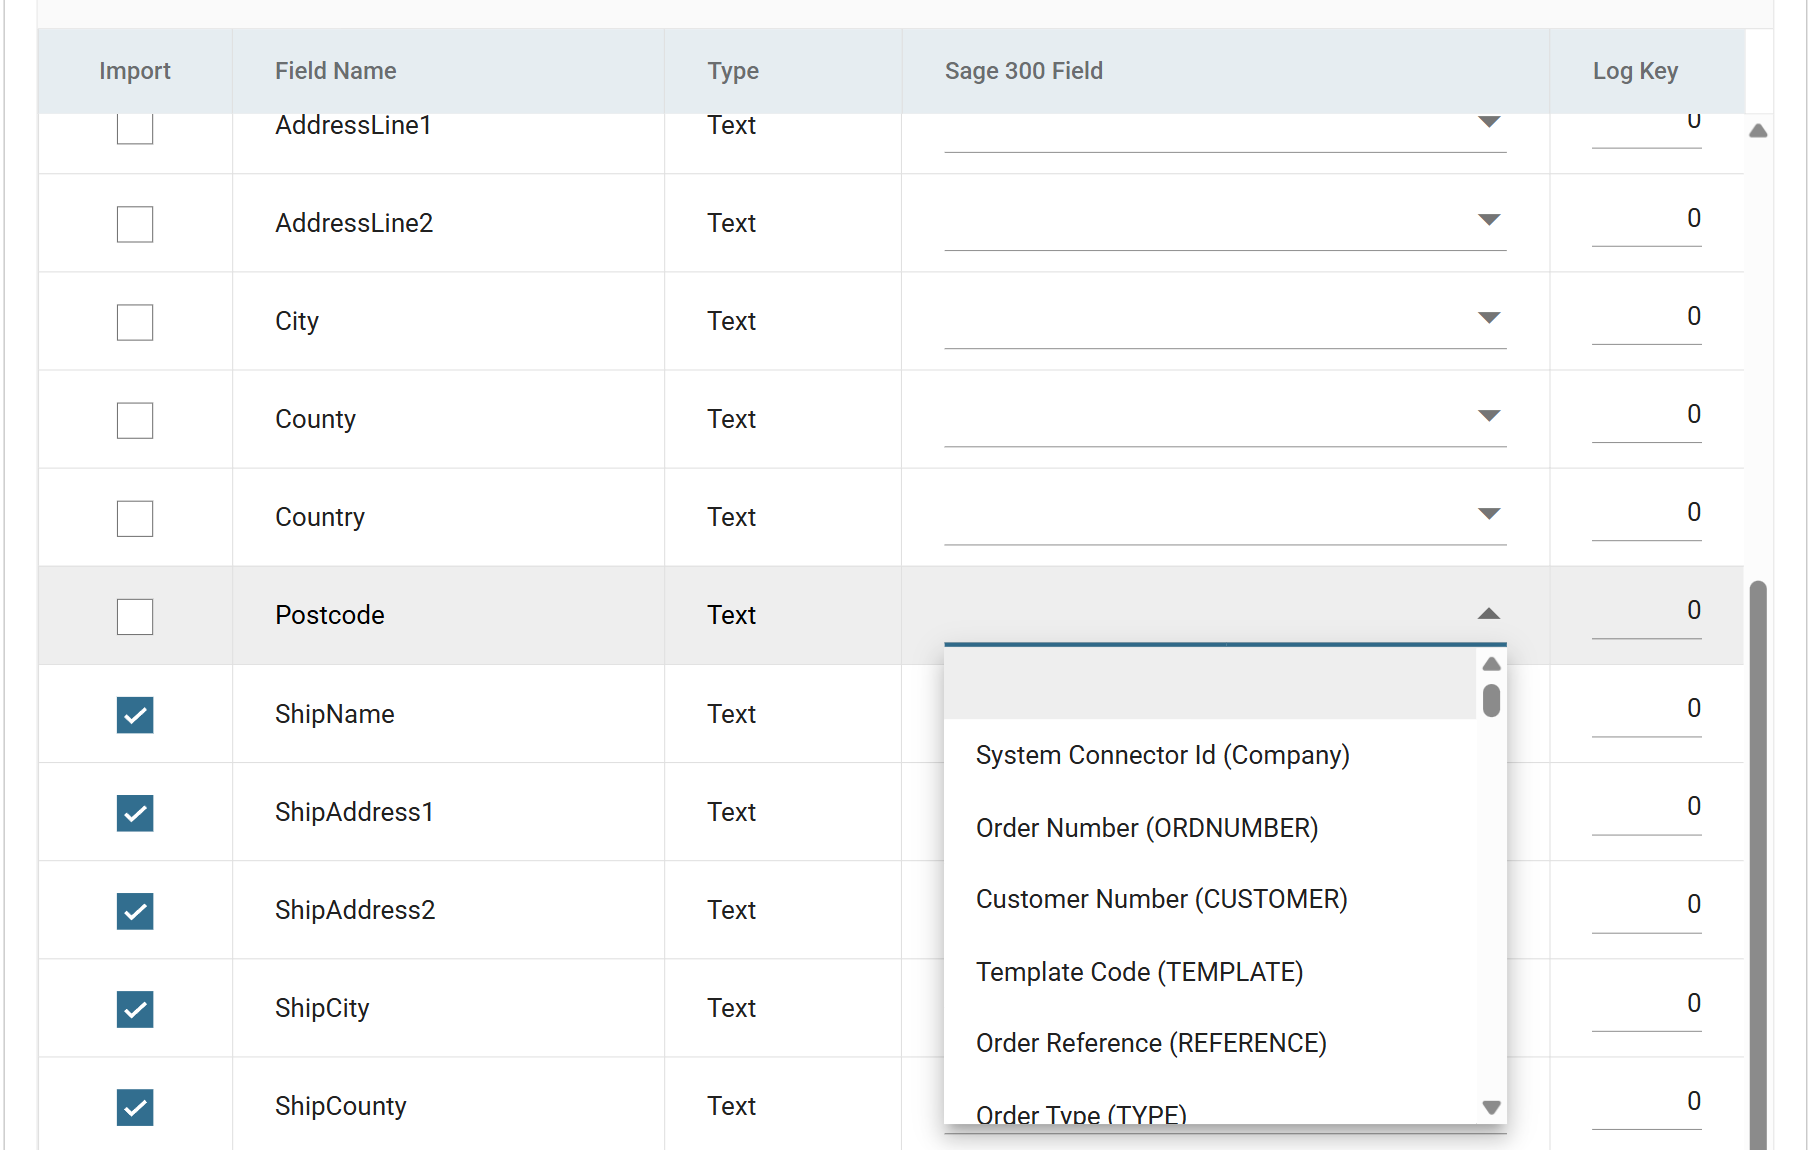Pick Template Code (TEMPLATE) from dropdown list
The width and height of the screenshot is (1810, 1150).
(1210, 972)
